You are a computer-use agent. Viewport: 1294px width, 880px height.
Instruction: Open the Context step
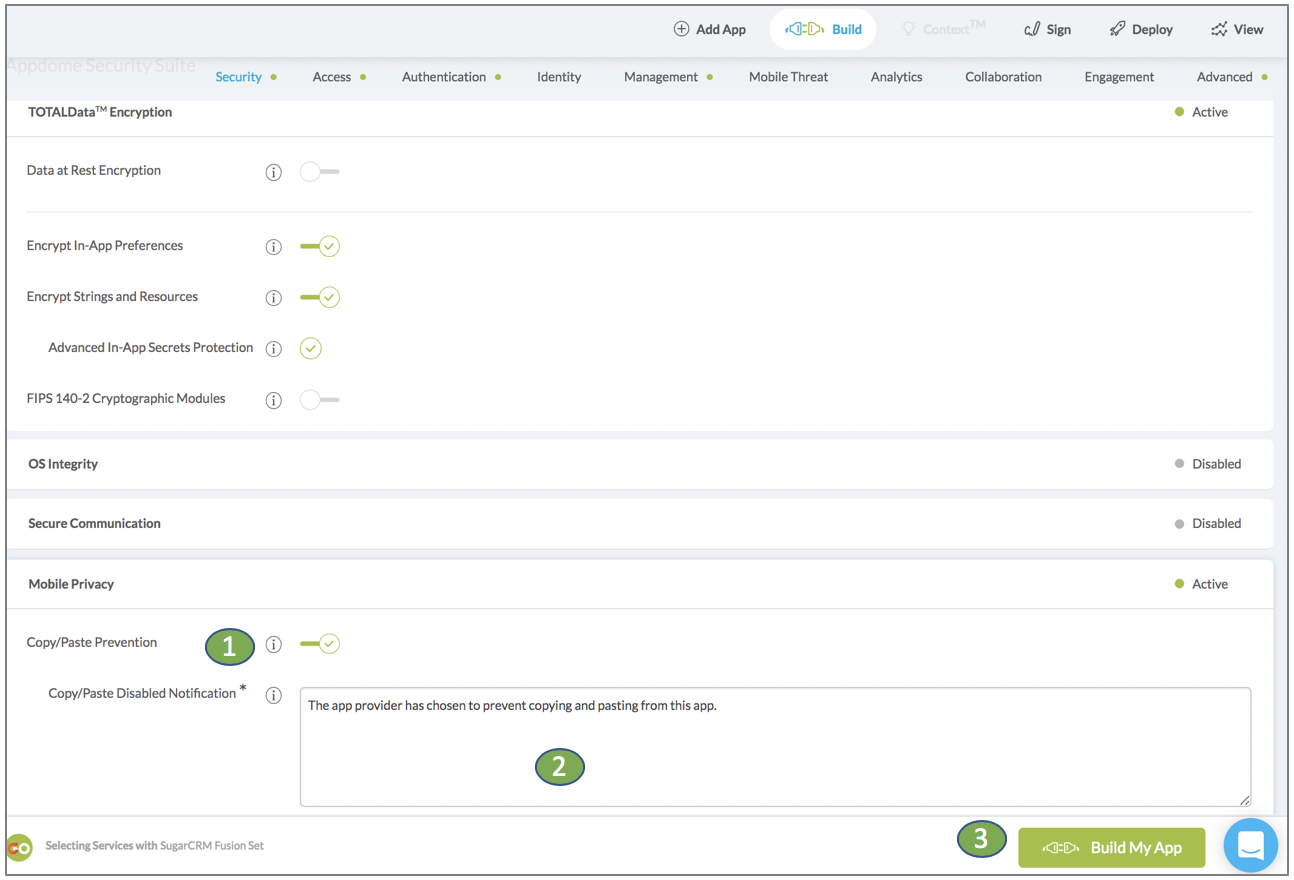(943, 30)
